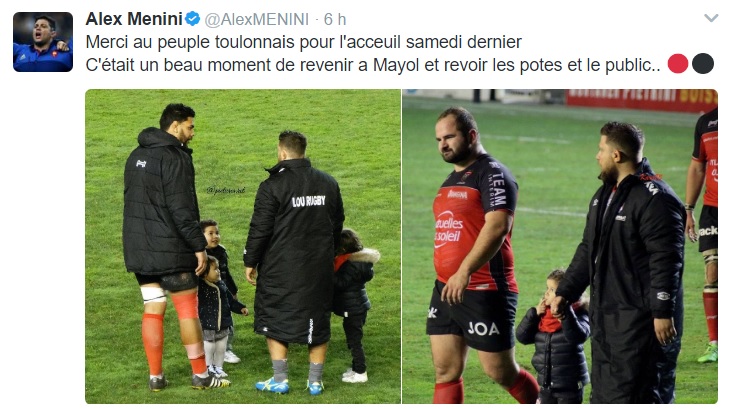This screenshot has width=732, height=409.
Task: Open the left photo of the tweet
Action: [x=243, y=247]
